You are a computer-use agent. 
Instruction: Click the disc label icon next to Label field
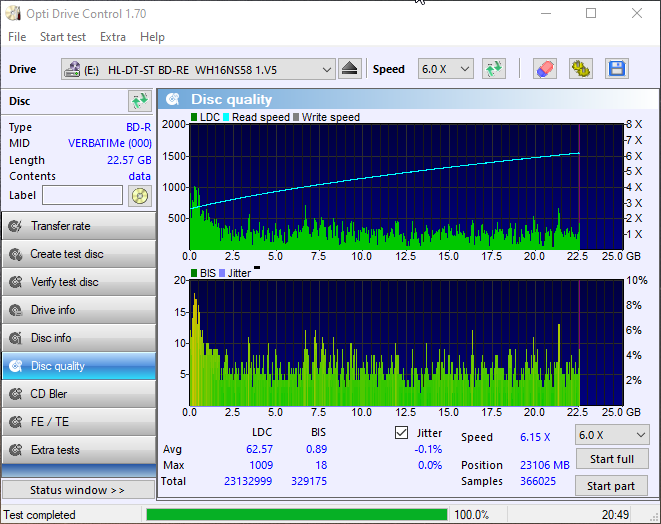coord(139,195)
